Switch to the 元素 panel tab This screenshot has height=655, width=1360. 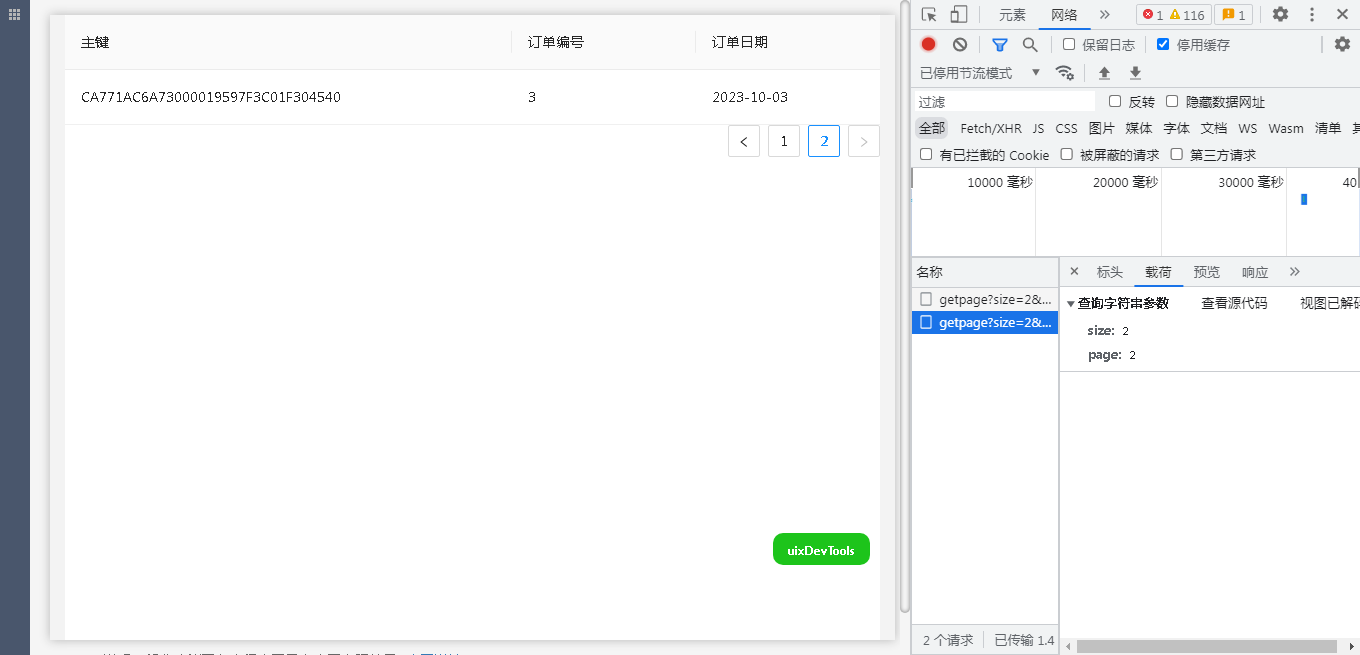(1012, 15)
